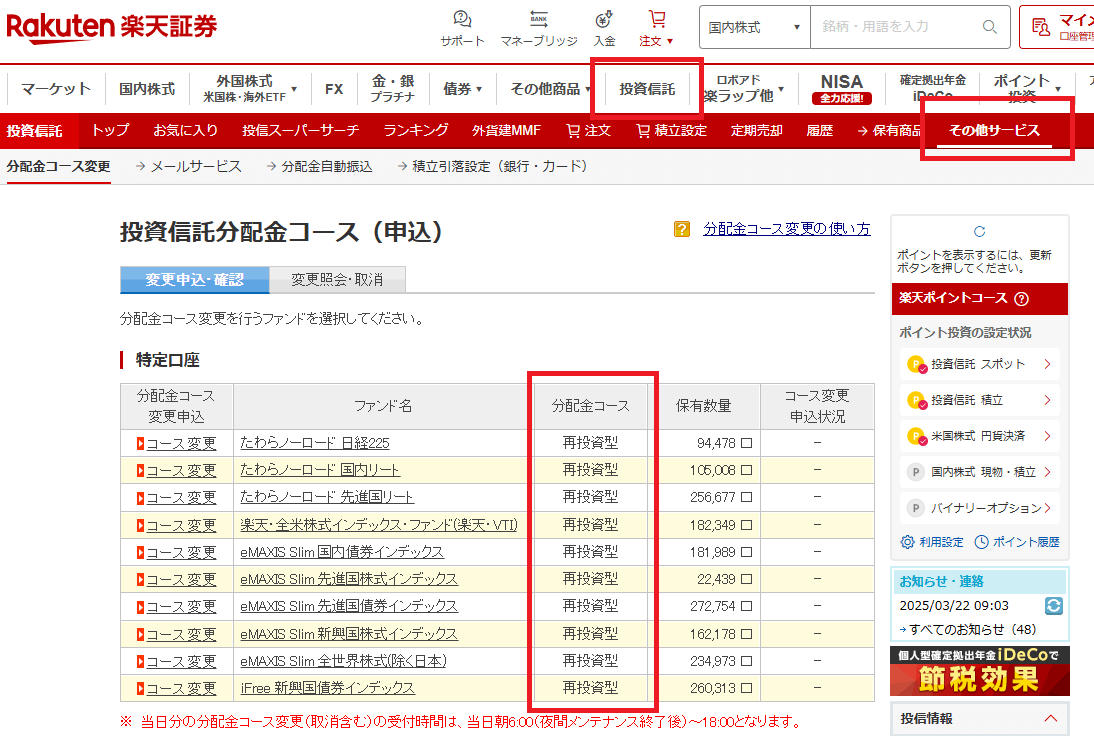Open ポイント履歴 clock icon
Screen dimensions: 1094x736
981,542
